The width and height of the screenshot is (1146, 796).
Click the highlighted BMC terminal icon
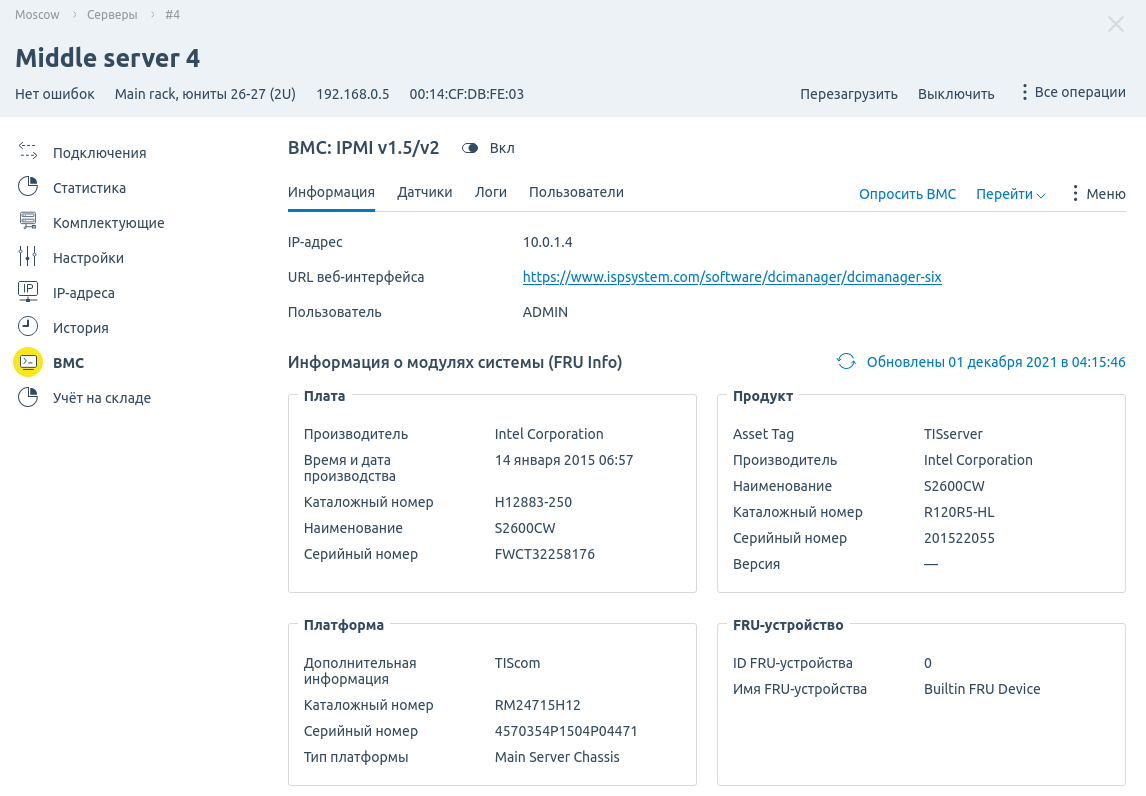coord(28,362)
